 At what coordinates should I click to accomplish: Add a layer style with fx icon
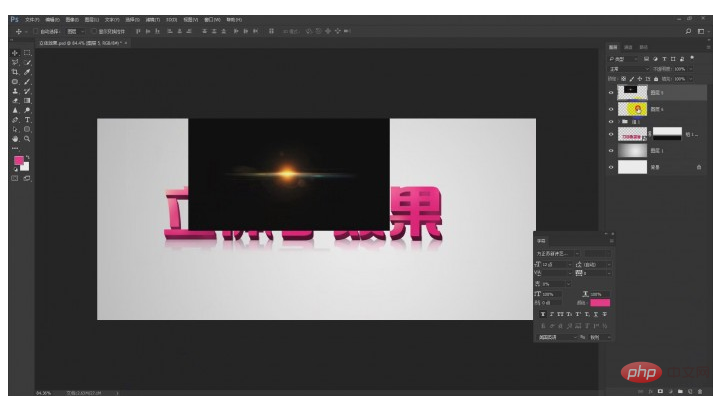tap(651, 391)
